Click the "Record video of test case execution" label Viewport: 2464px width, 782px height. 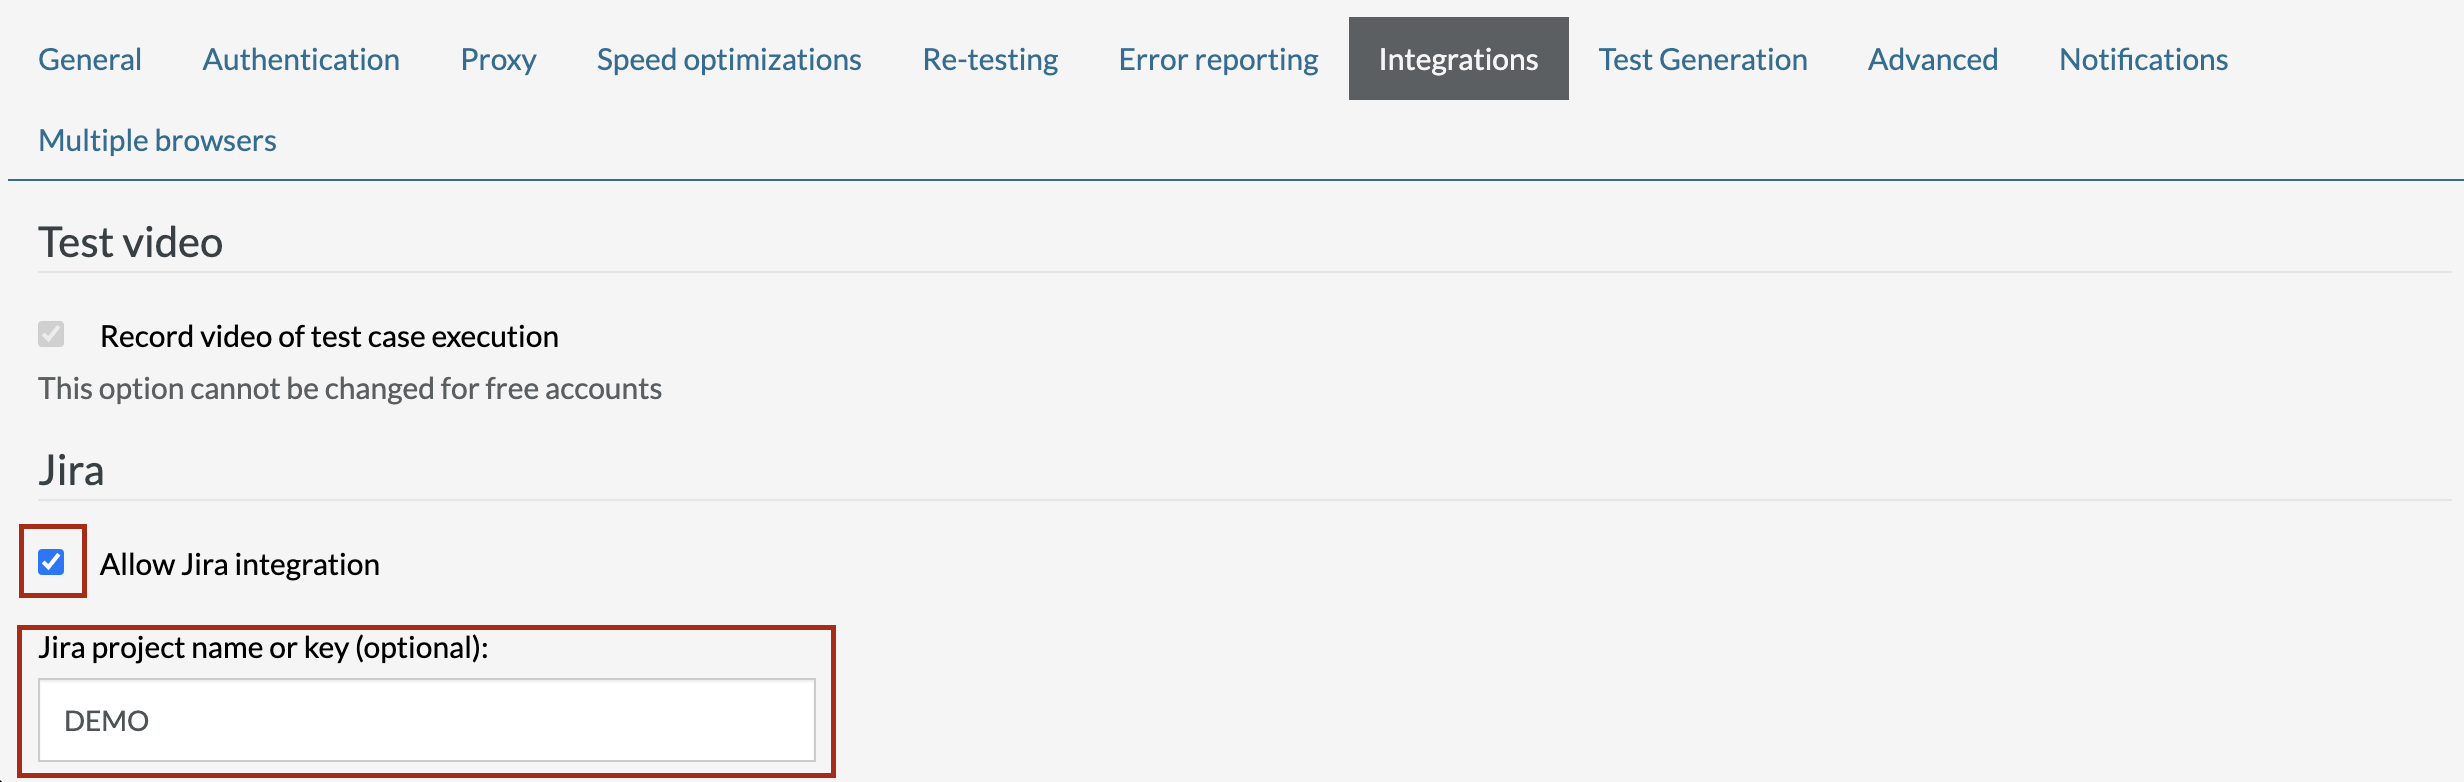click(x=329, y=336)
